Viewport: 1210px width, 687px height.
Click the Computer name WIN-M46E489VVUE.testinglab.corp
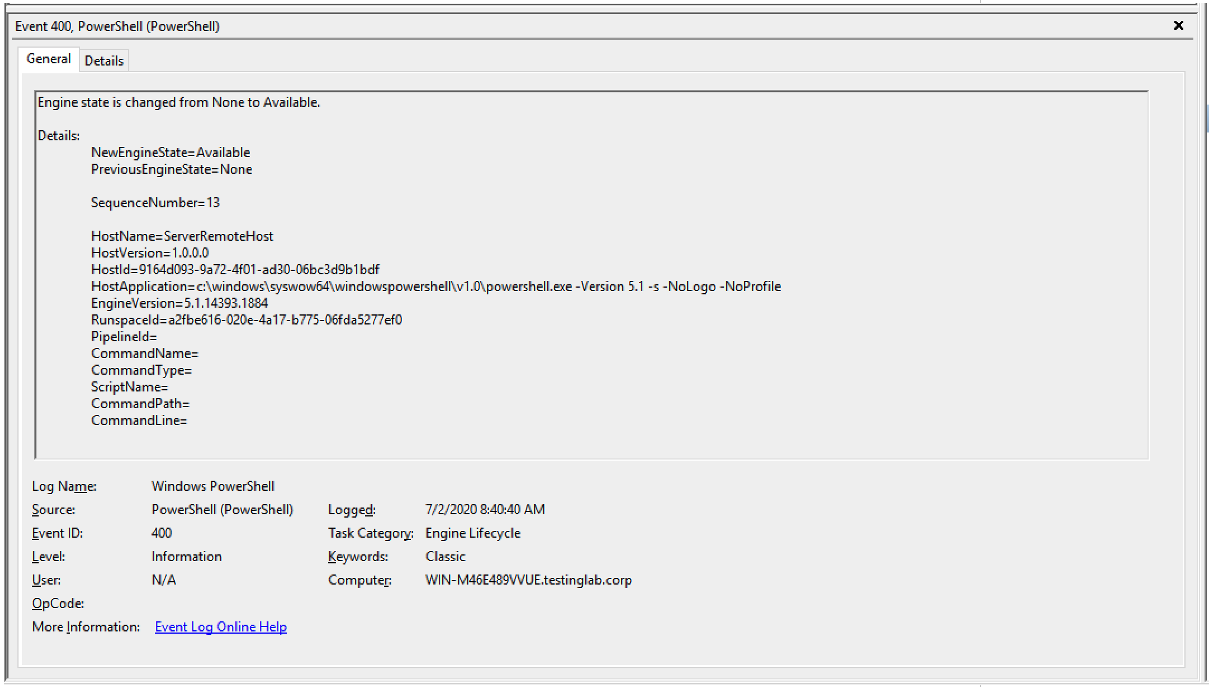coord(528,580)
